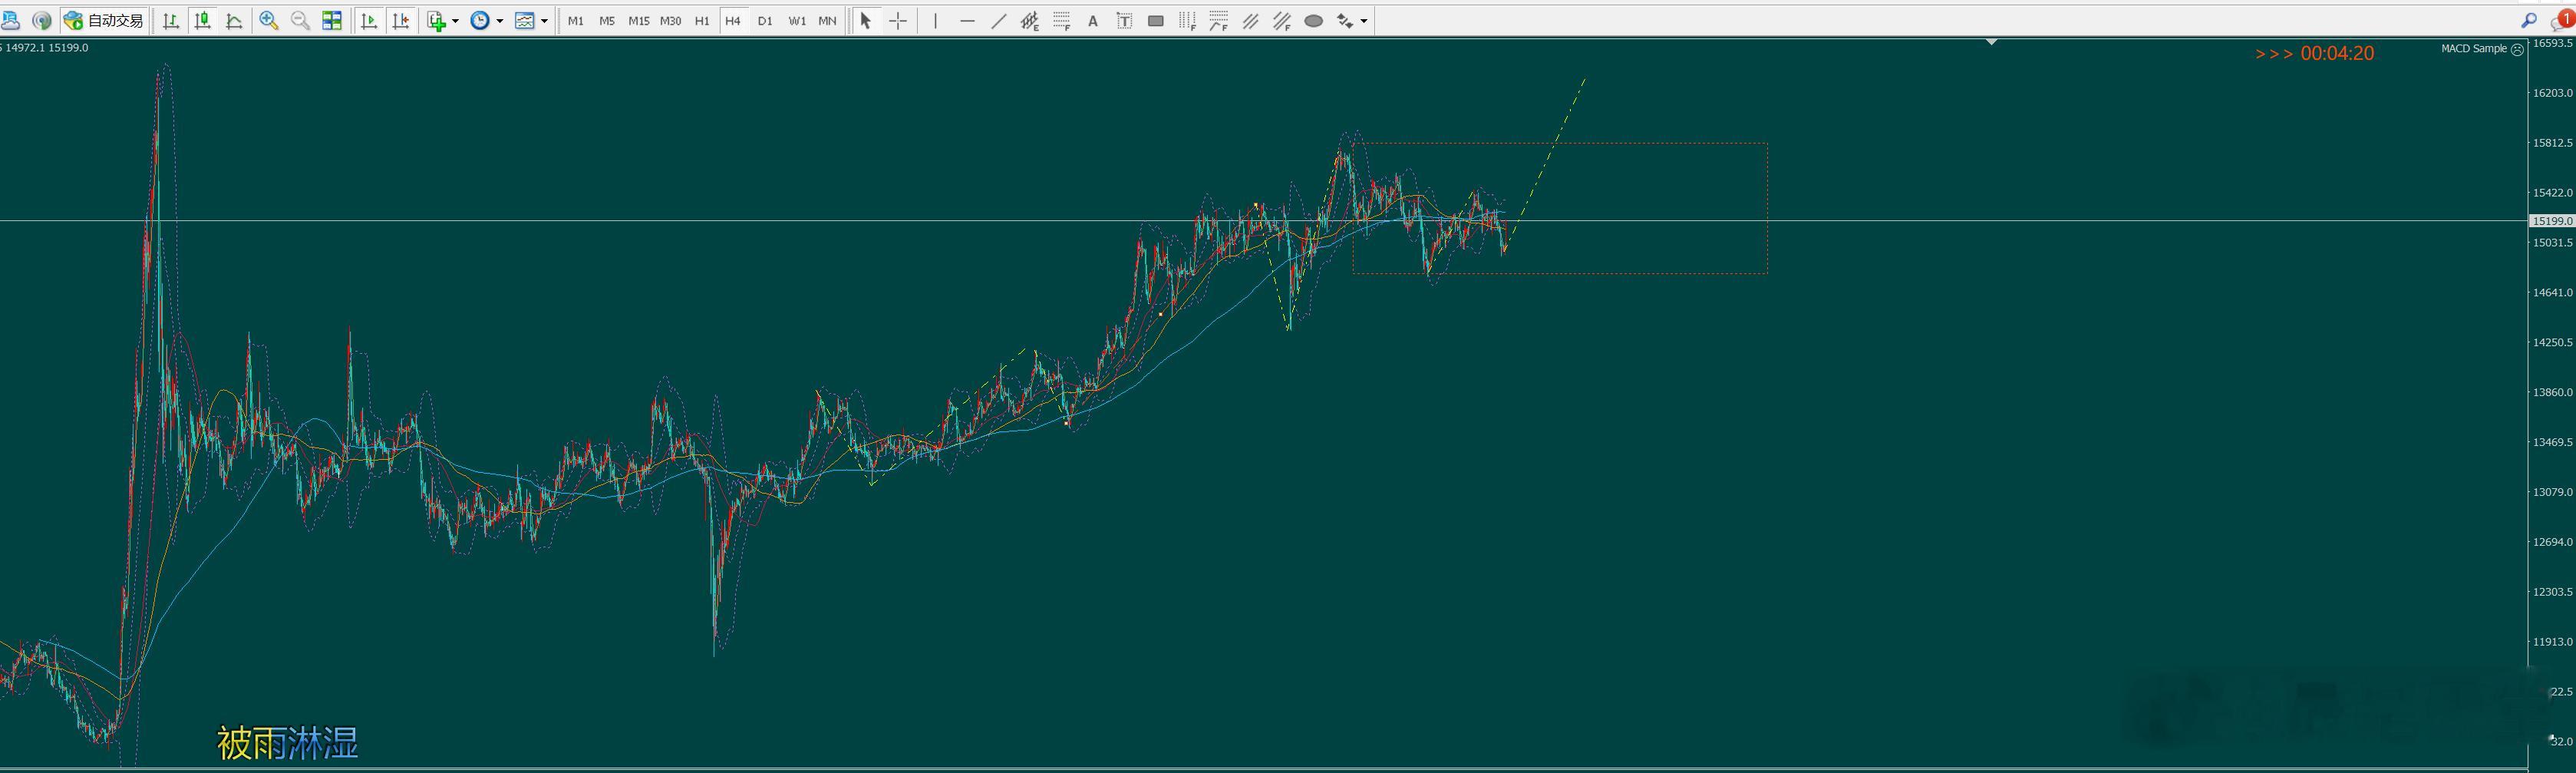Select the M15 timeframe
This screenshot has height=773, width=2576.
point(639,20)
